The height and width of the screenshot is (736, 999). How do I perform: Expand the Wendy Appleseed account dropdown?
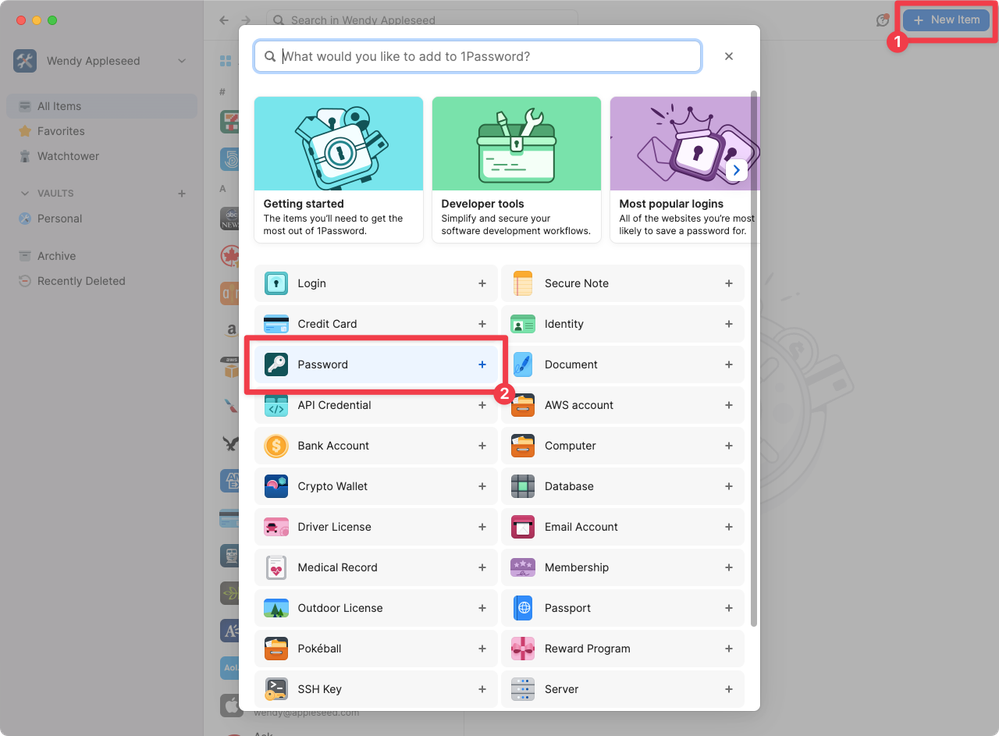181,61
